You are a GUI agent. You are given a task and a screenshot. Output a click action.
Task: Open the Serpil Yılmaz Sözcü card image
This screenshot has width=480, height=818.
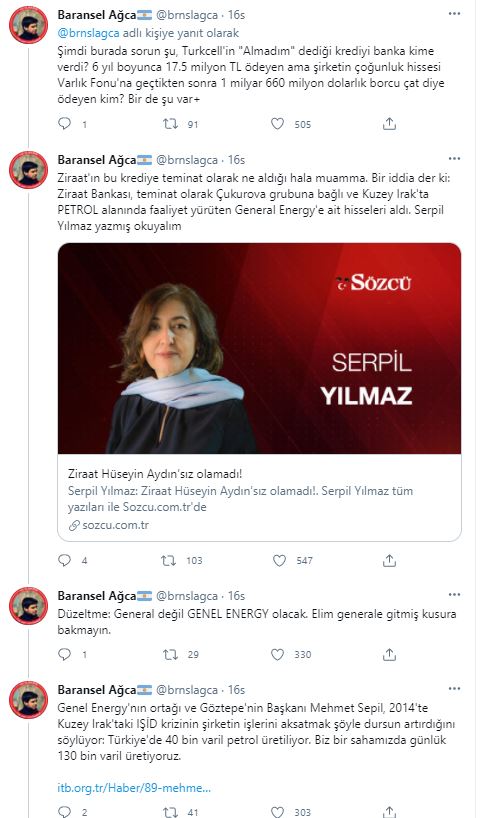pos(259,348)
